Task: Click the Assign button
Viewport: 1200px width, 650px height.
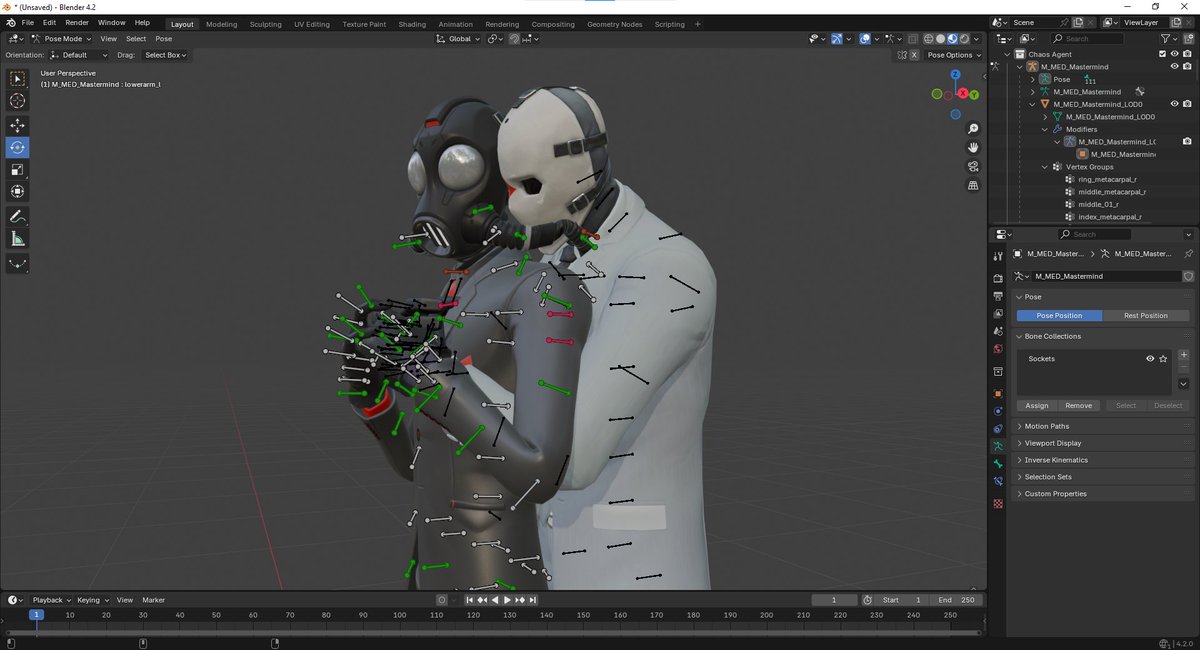Action: [1037, 406]
